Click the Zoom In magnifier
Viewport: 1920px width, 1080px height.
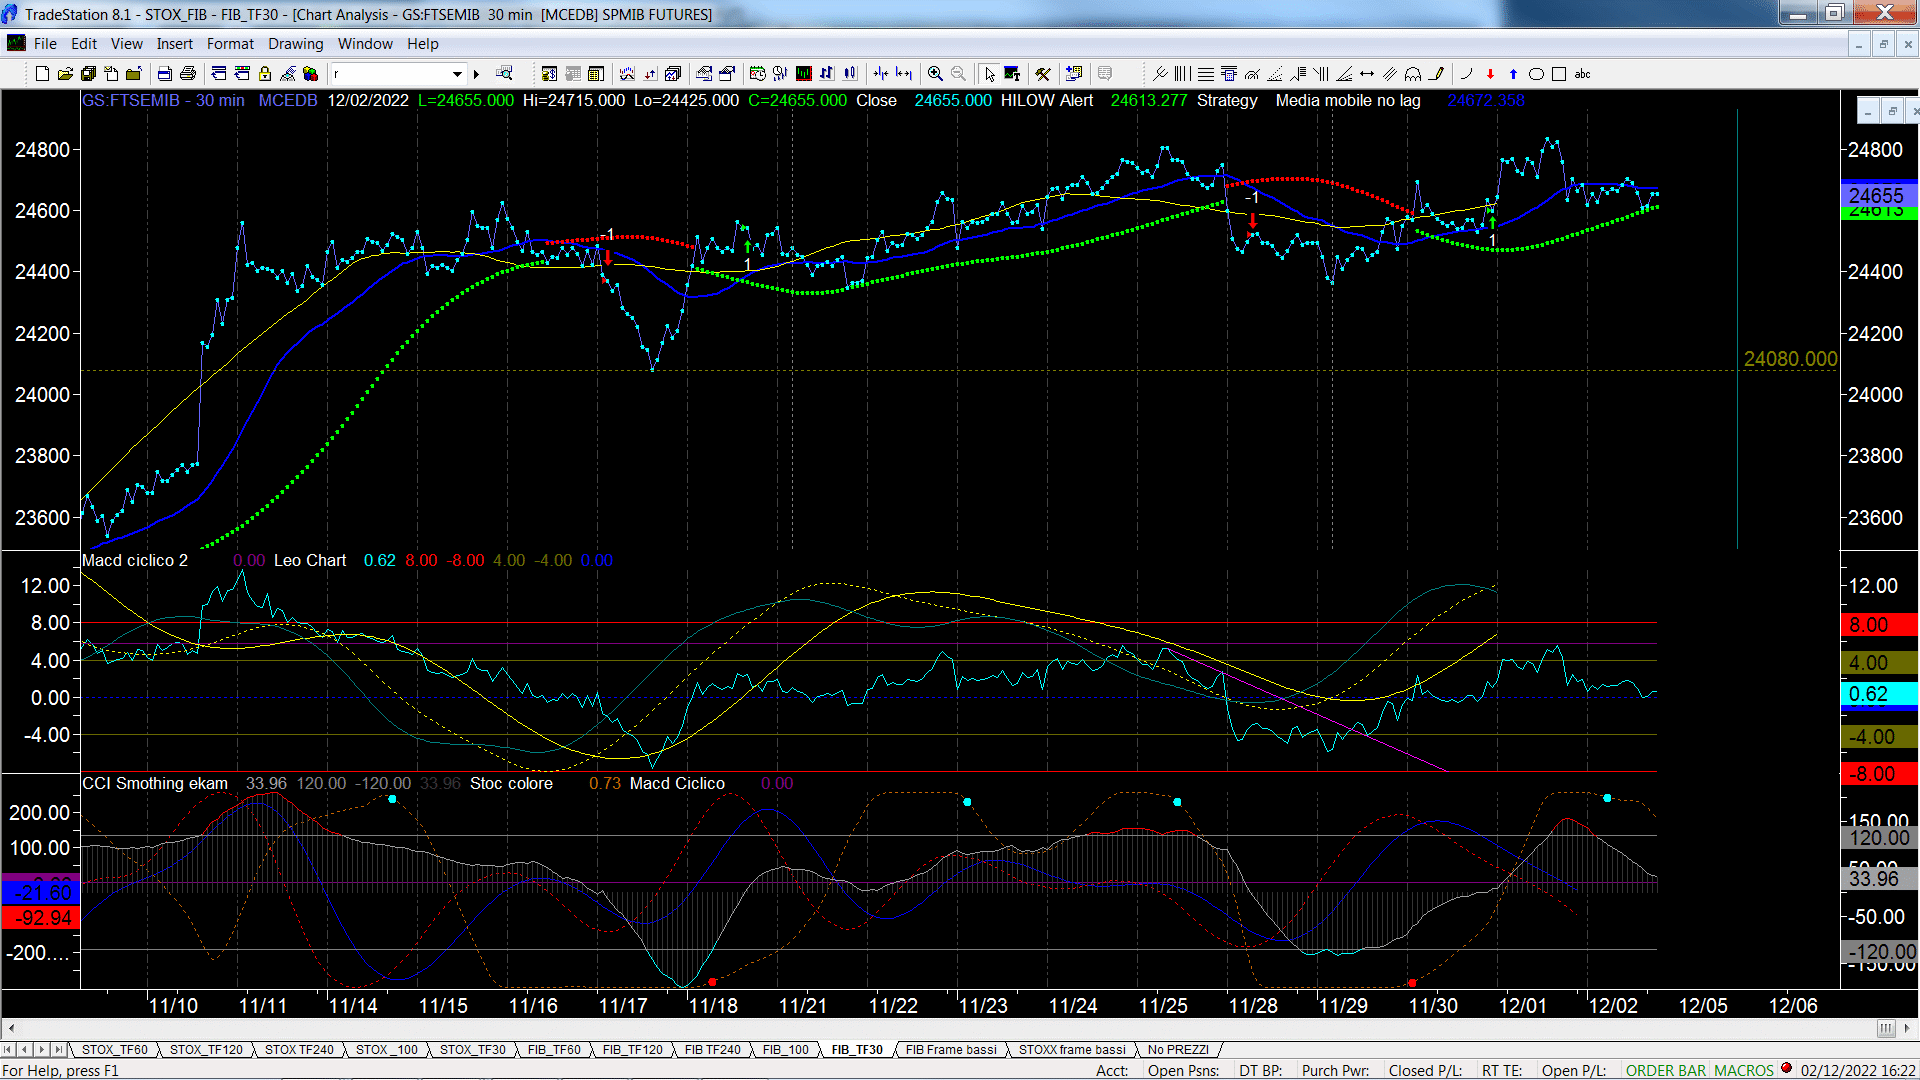pos(935,74)
